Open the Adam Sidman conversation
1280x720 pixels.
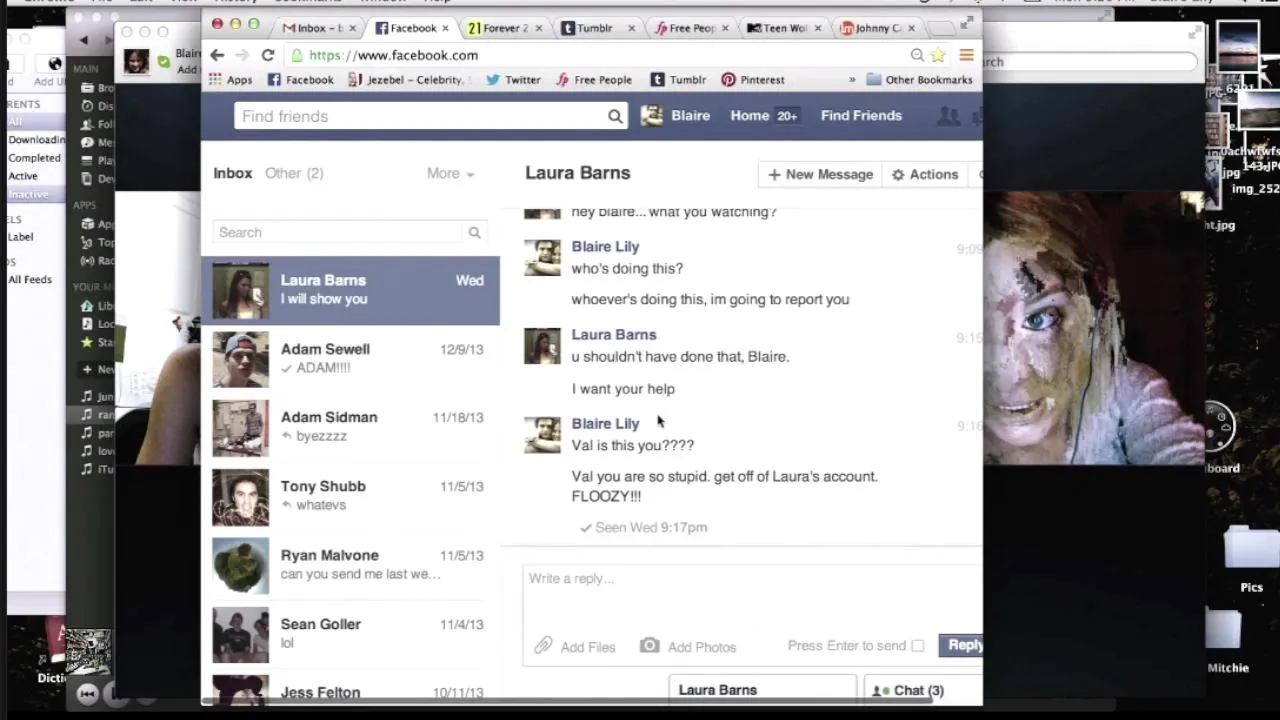[350, 428]
